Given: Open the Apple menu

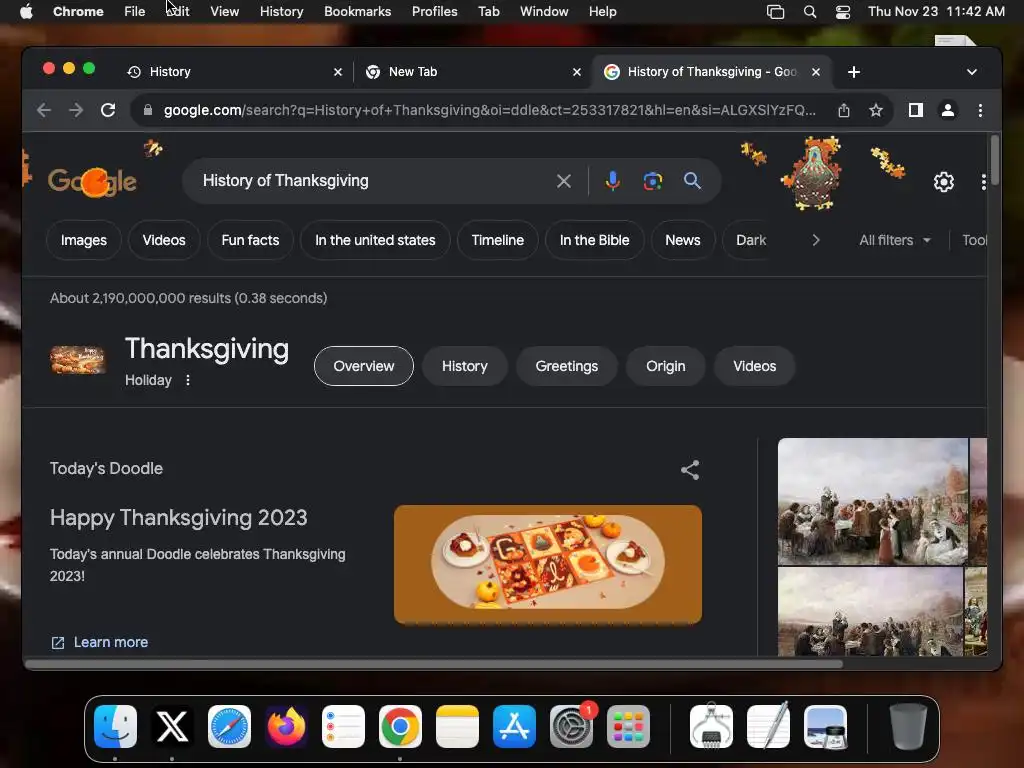Looking at the screenshot, I should 26,12.
